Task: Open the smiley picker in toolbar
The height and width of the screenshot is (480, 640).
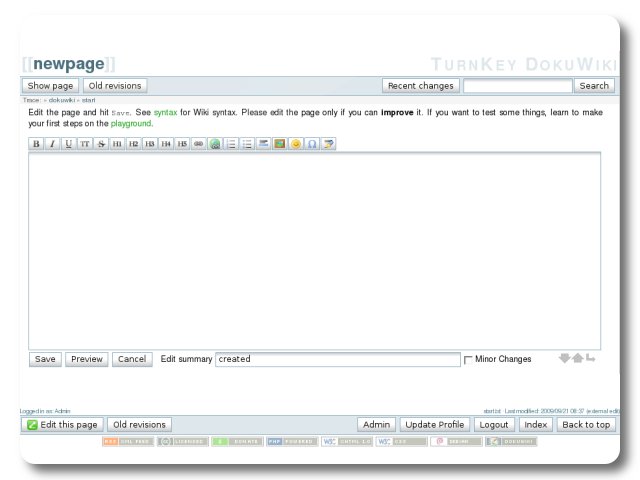Action: (x=296, y=144)
